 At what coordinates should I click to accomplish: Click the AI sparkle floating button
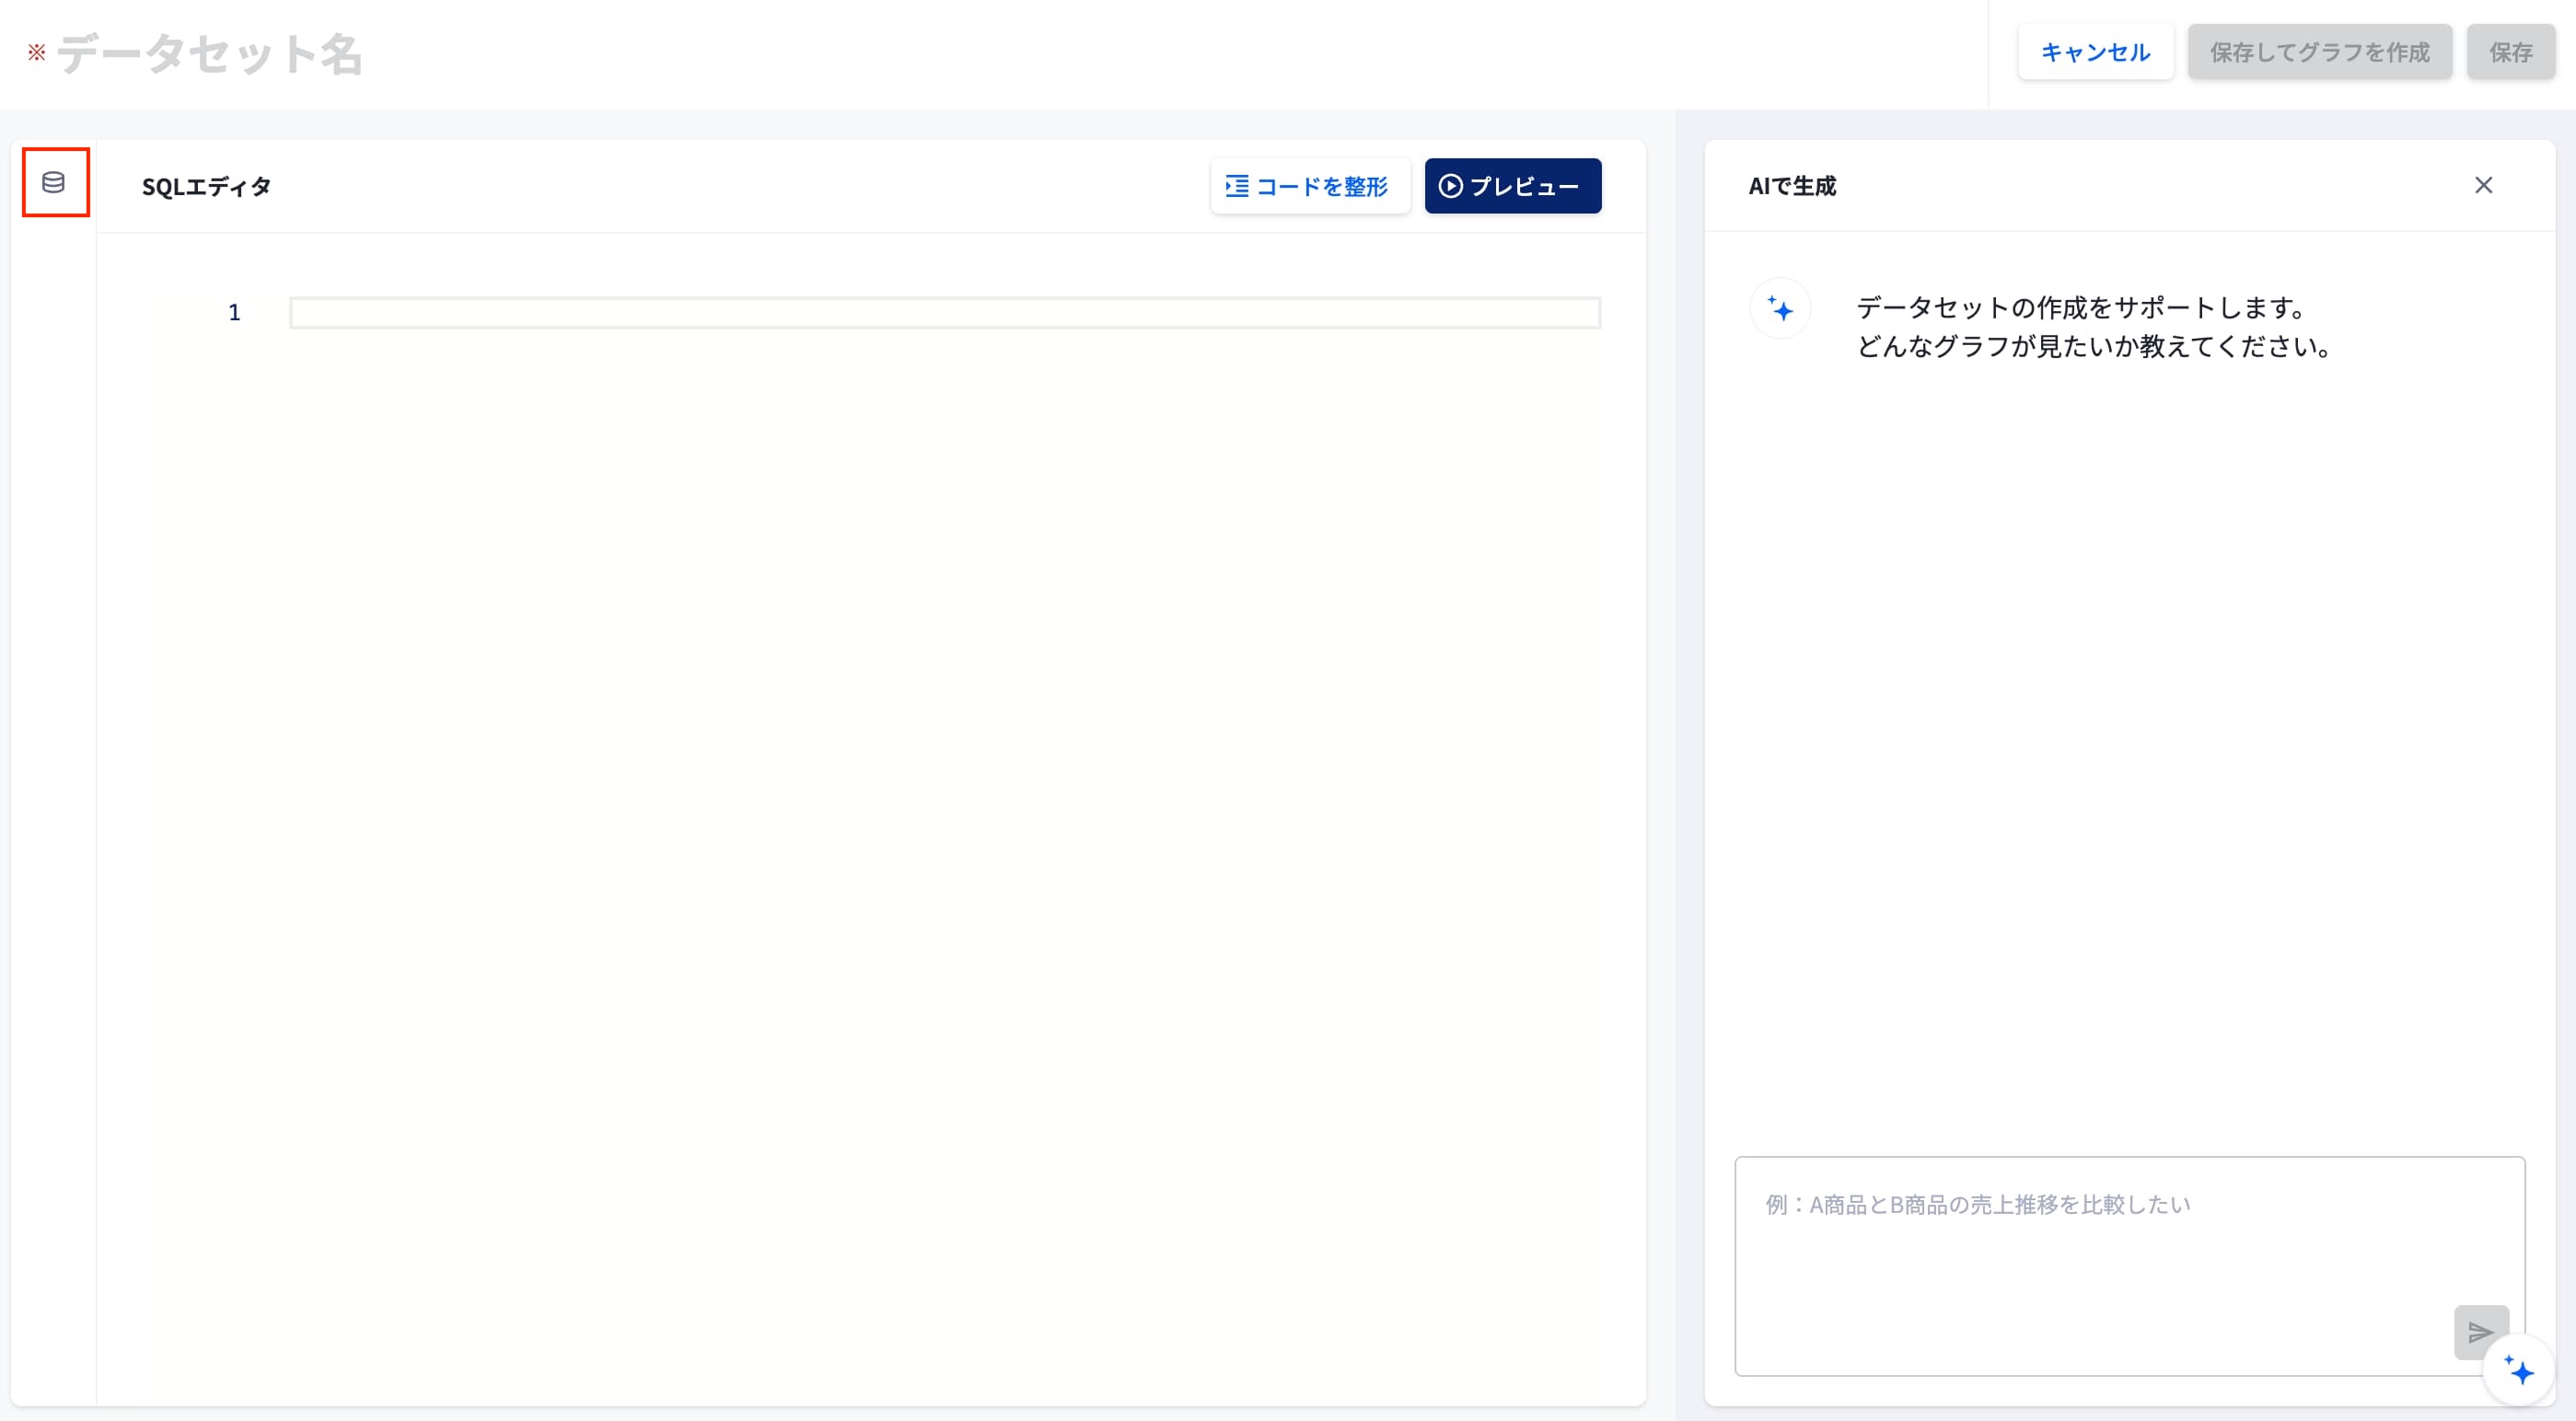tap(2518, 1370)
